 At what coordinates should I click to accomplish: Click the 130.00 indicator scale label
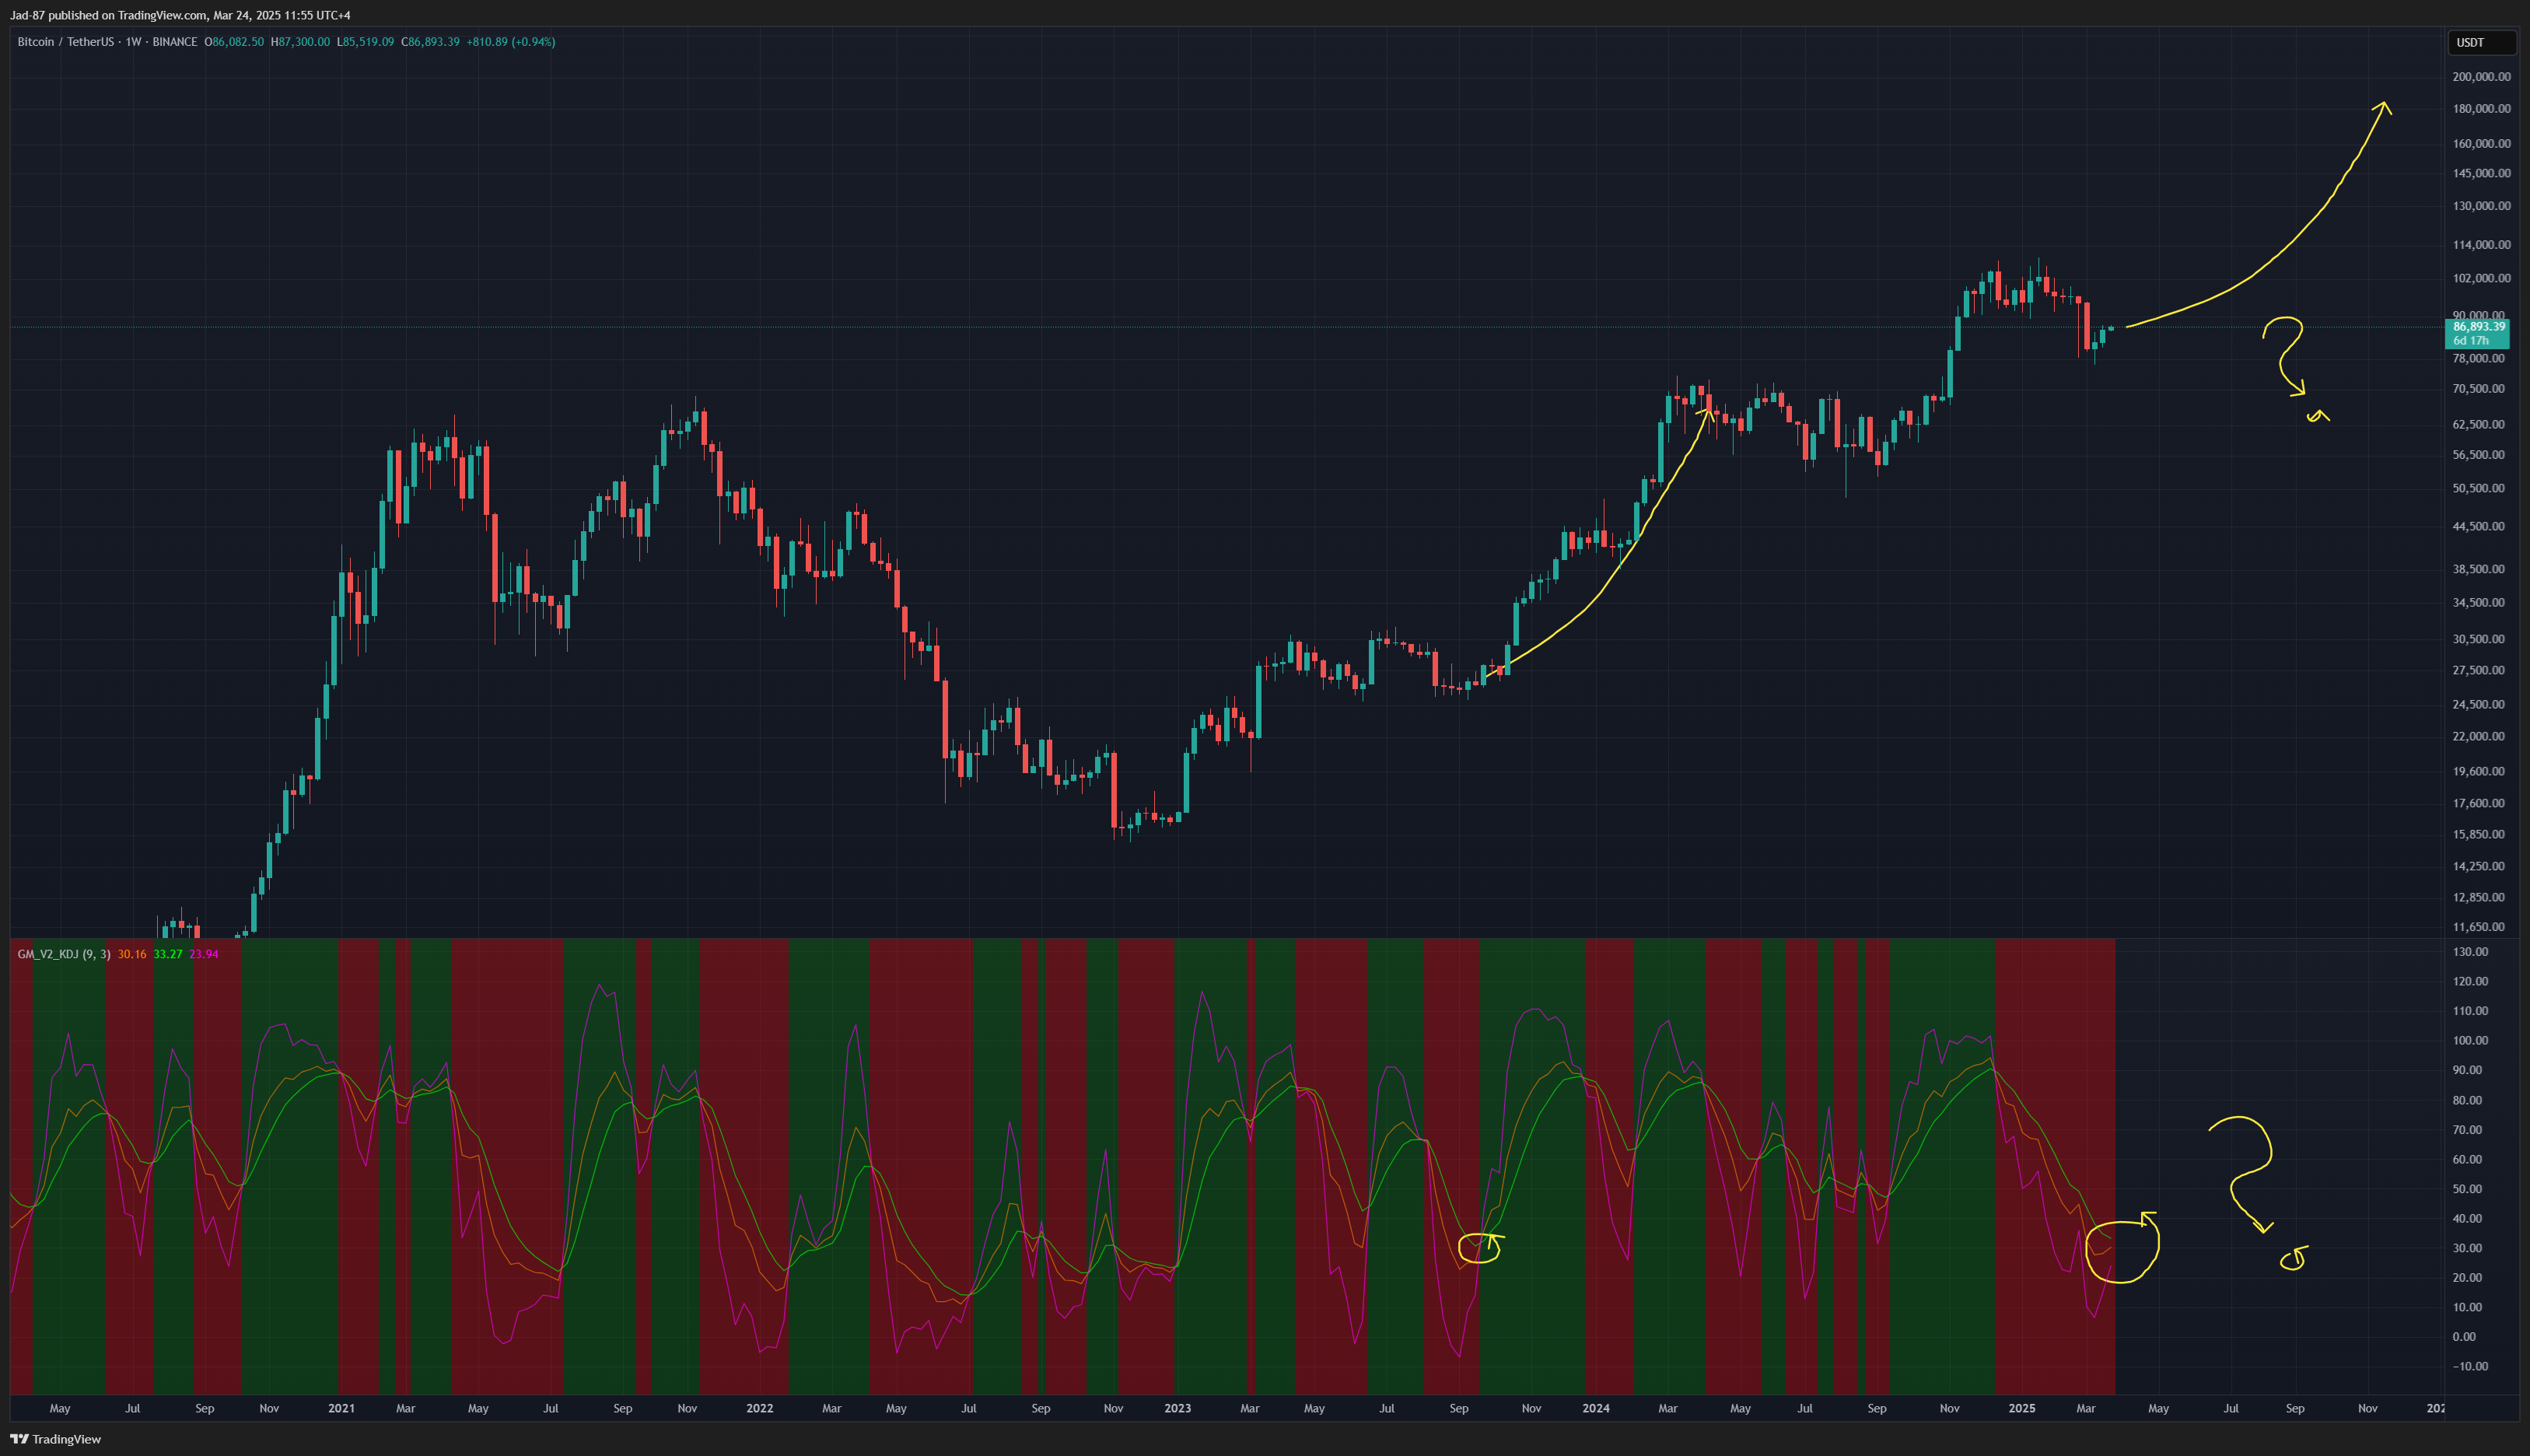pyautogui.click(x=2470, y=952)
